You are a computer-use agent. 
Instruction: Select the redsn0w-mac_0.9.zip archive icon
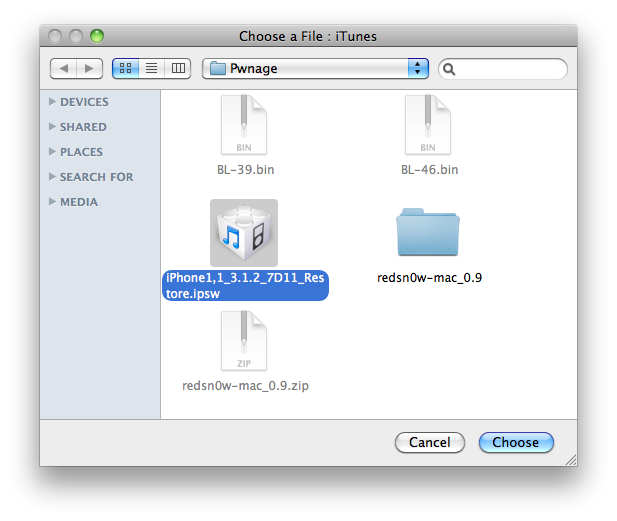pos(244,341)
